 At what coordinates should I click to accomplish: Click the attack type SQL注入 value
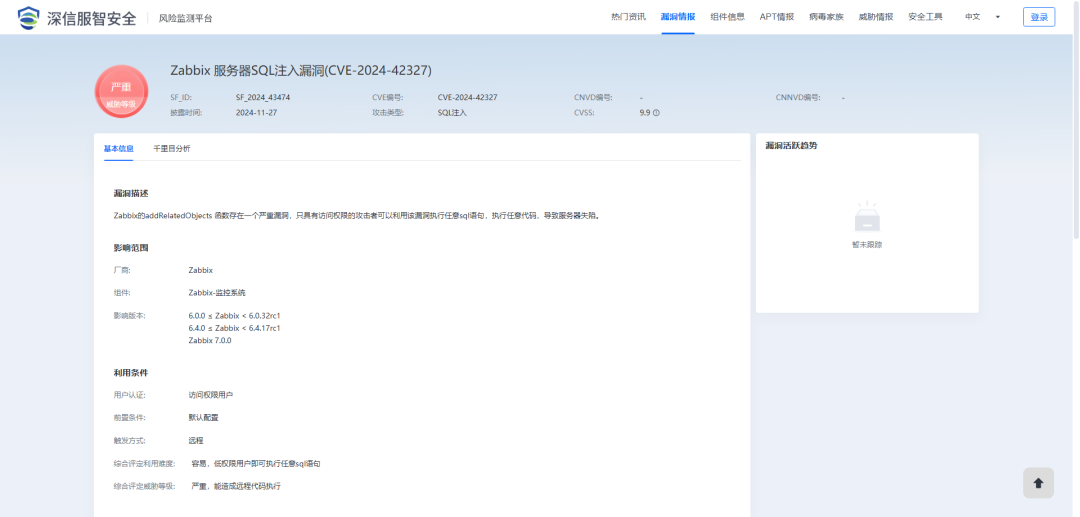point(452,113)
